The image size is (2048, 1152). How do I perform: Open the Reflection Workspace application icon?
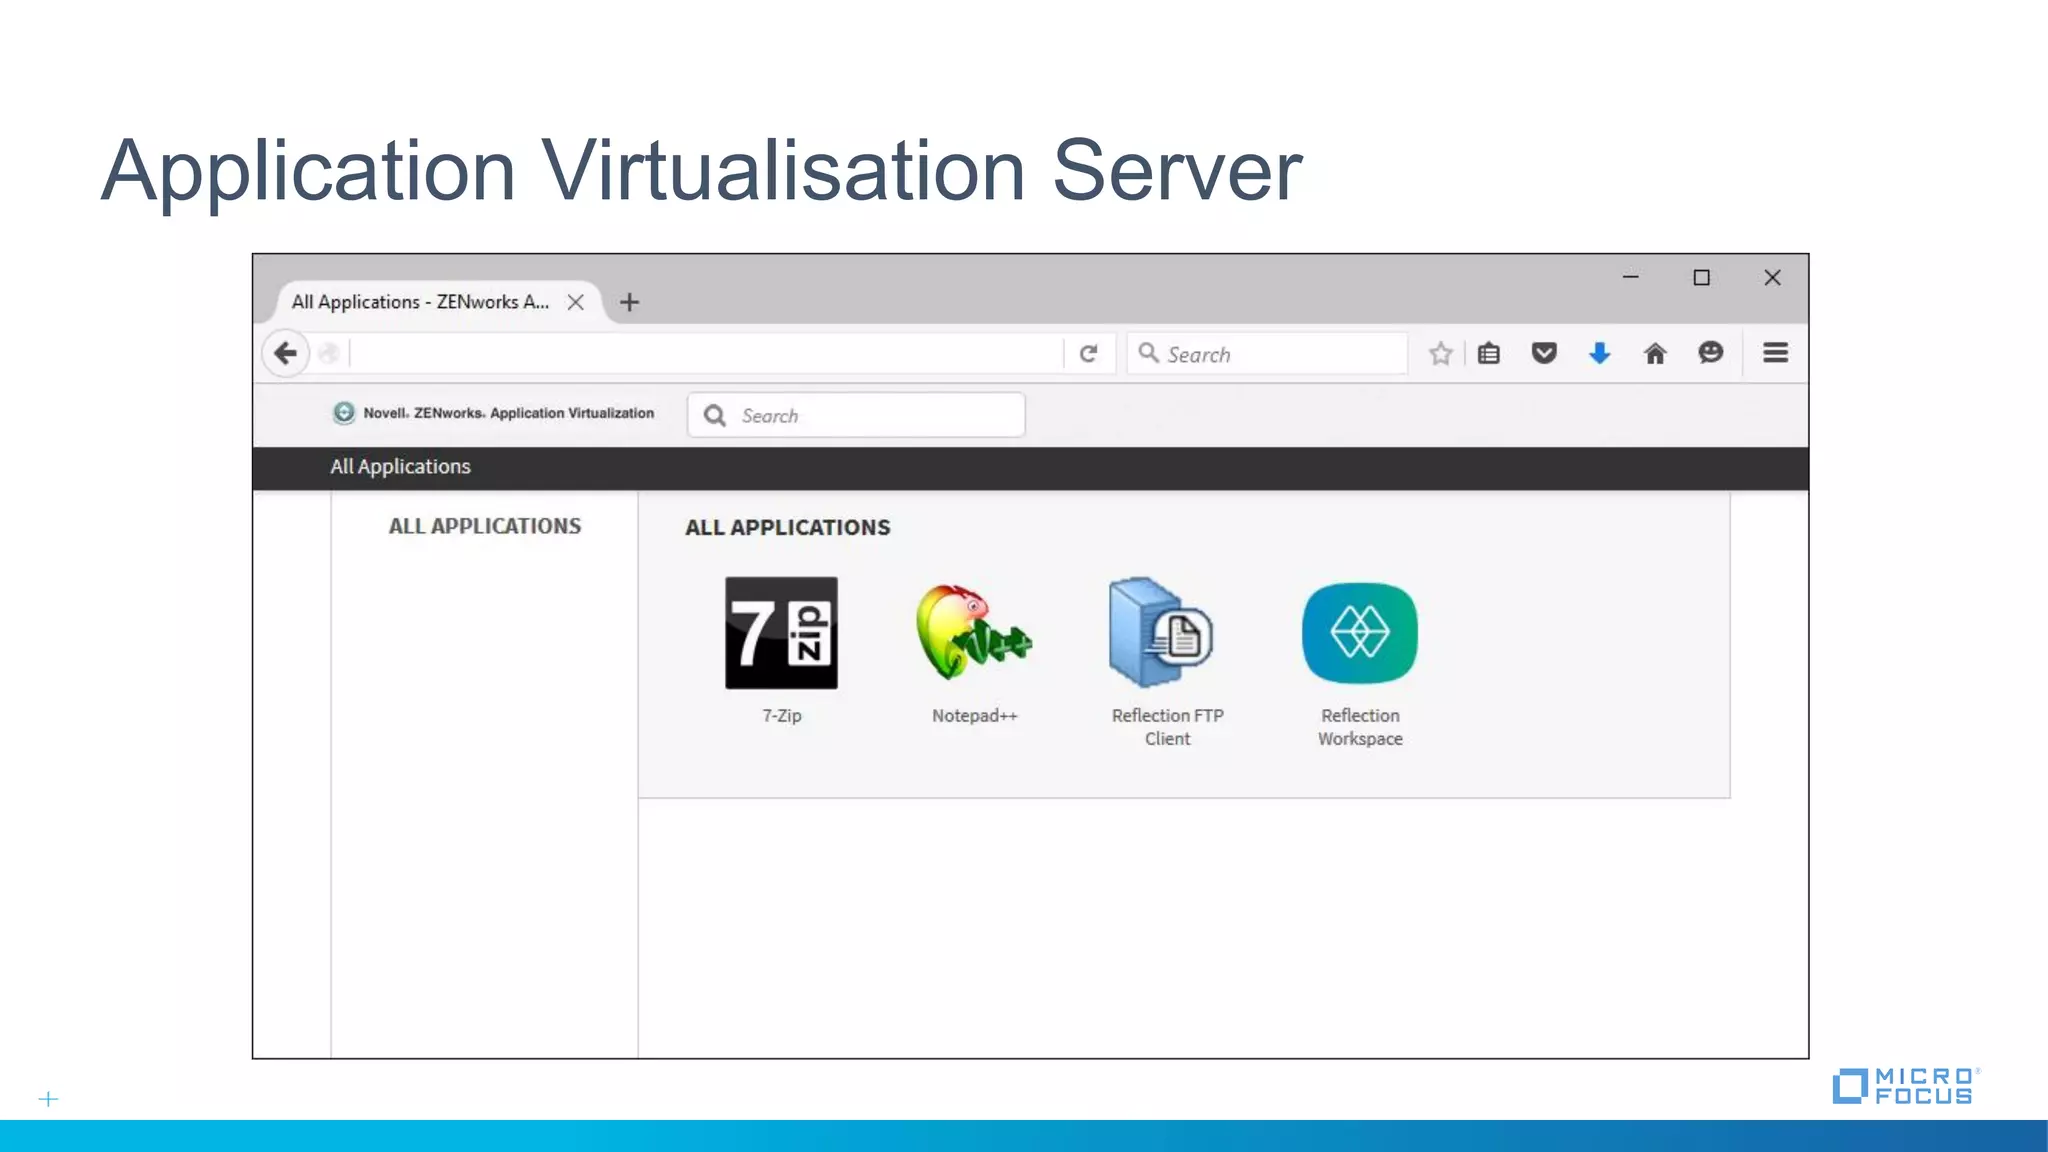click(x=1360, y=633)
